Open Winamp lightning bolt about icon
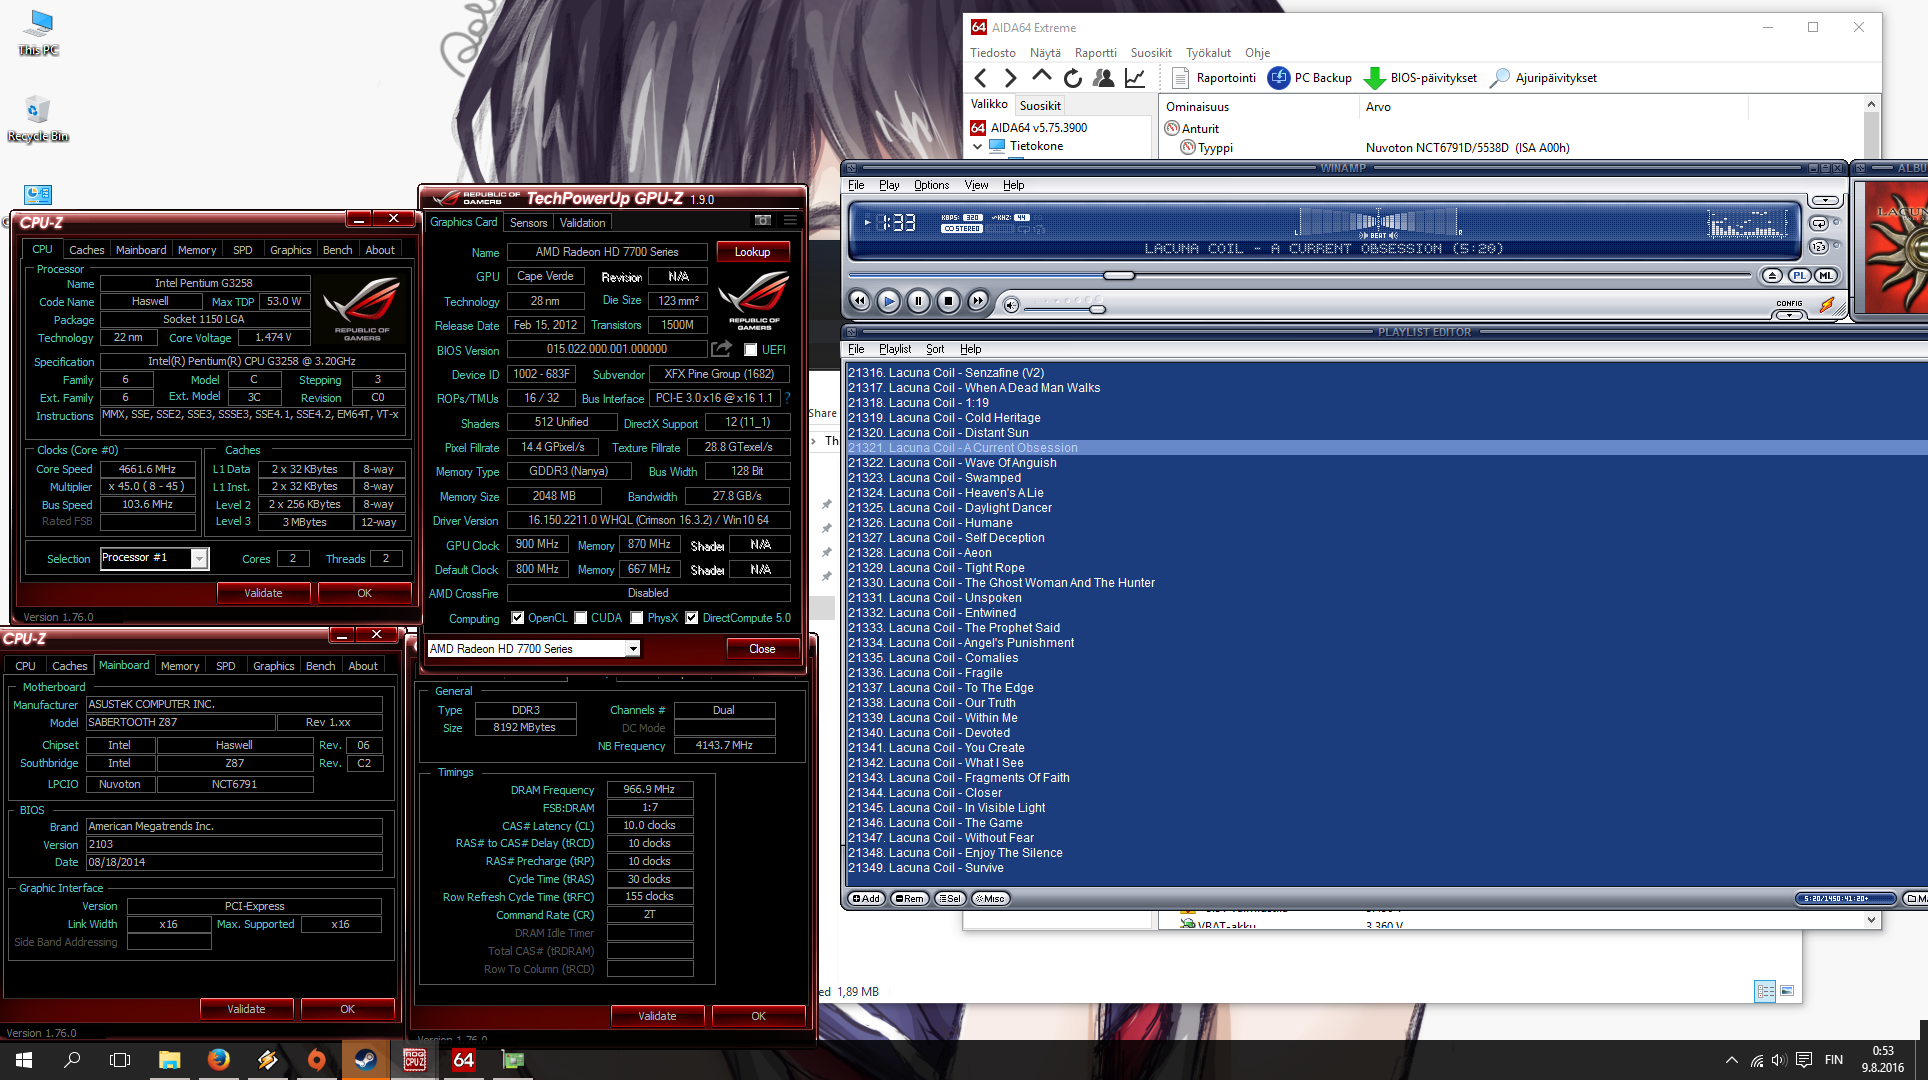1928x1080 pixels. tap(1827, 305)
